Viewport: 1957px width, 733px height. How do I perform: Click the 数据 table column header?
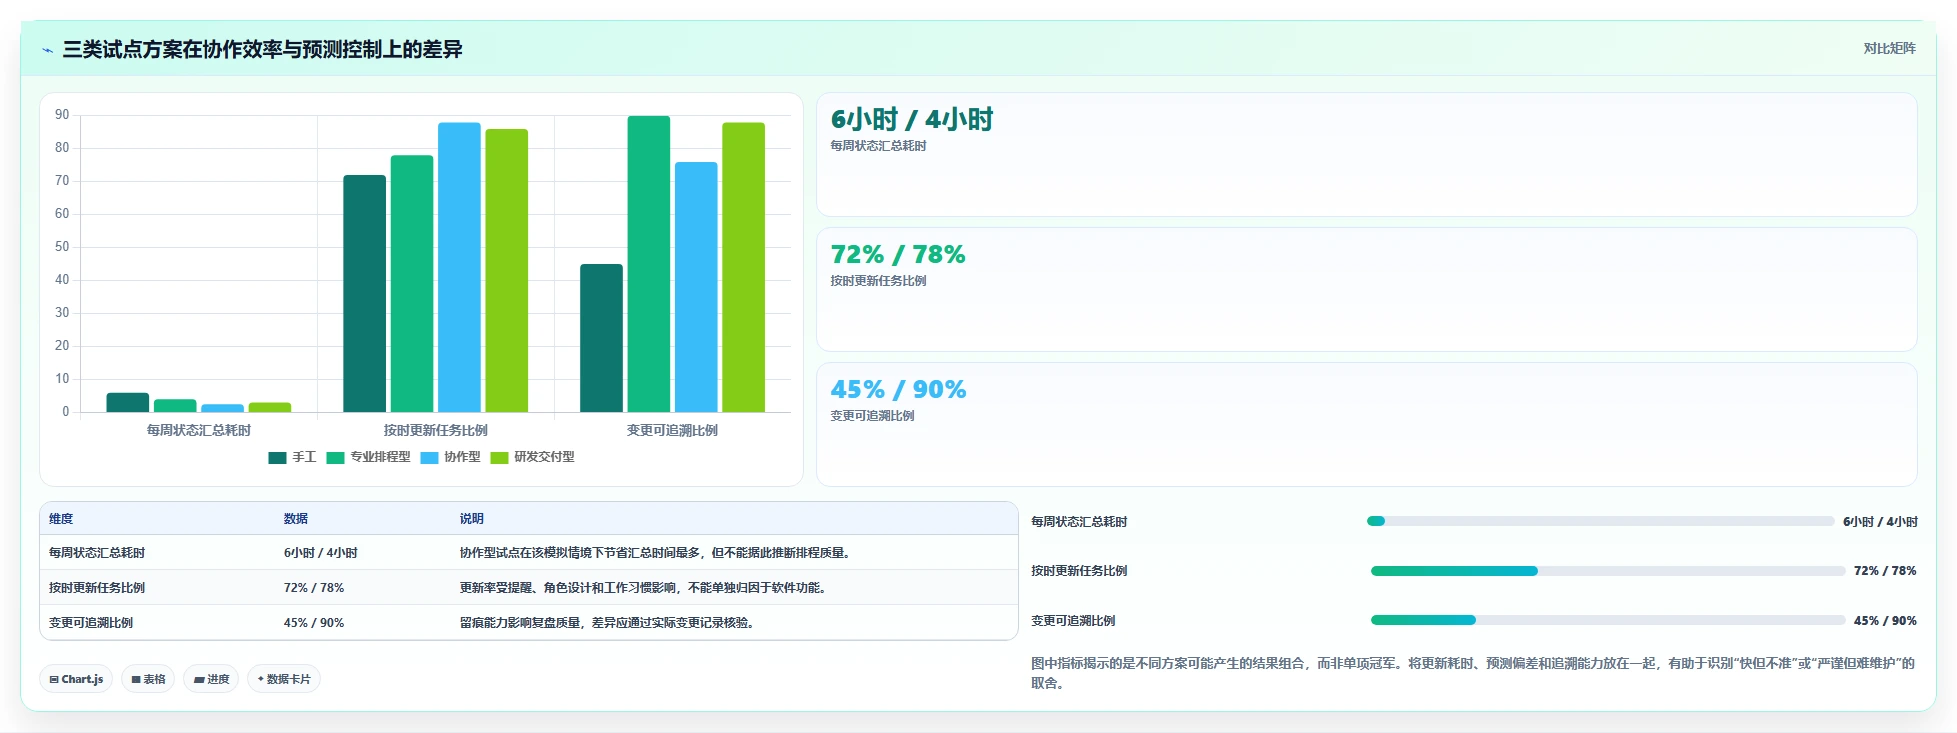[296, 519]
